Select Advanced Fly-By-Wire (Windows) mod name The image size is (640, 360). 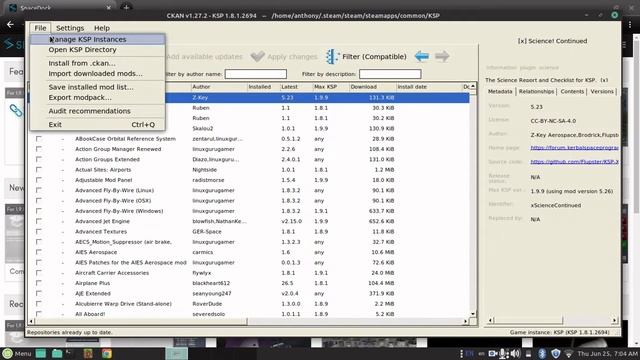(119, 211)
